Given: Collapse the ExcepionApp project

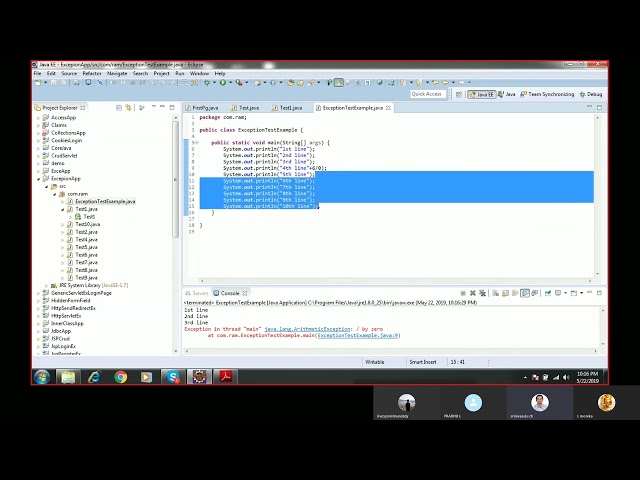Looking at the screenshot, I should pos(38,179).
